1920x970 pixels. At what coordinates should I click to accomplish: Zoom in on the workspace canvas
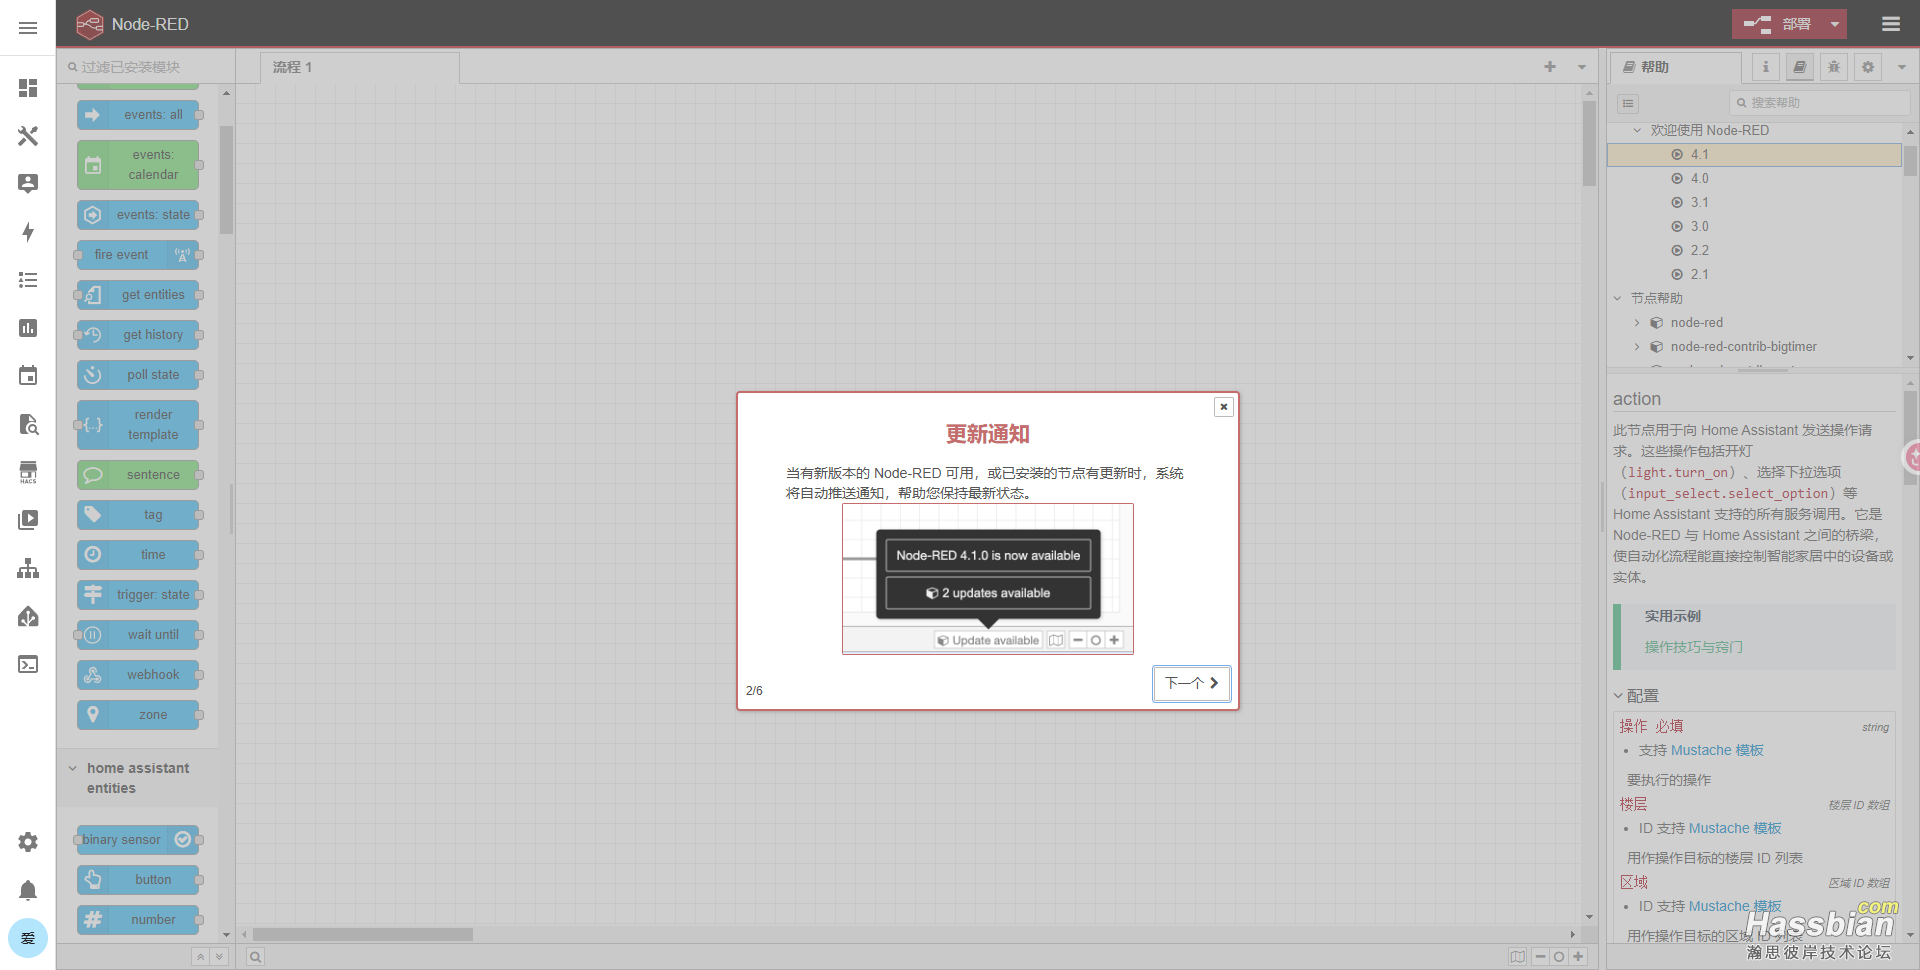(x=1578, y=957)
